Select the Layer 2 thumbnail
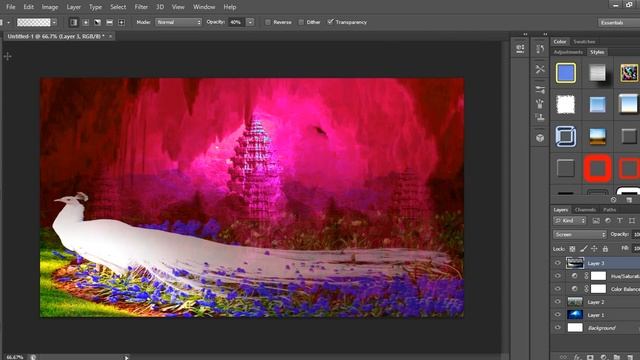 (x=575, y=302)
